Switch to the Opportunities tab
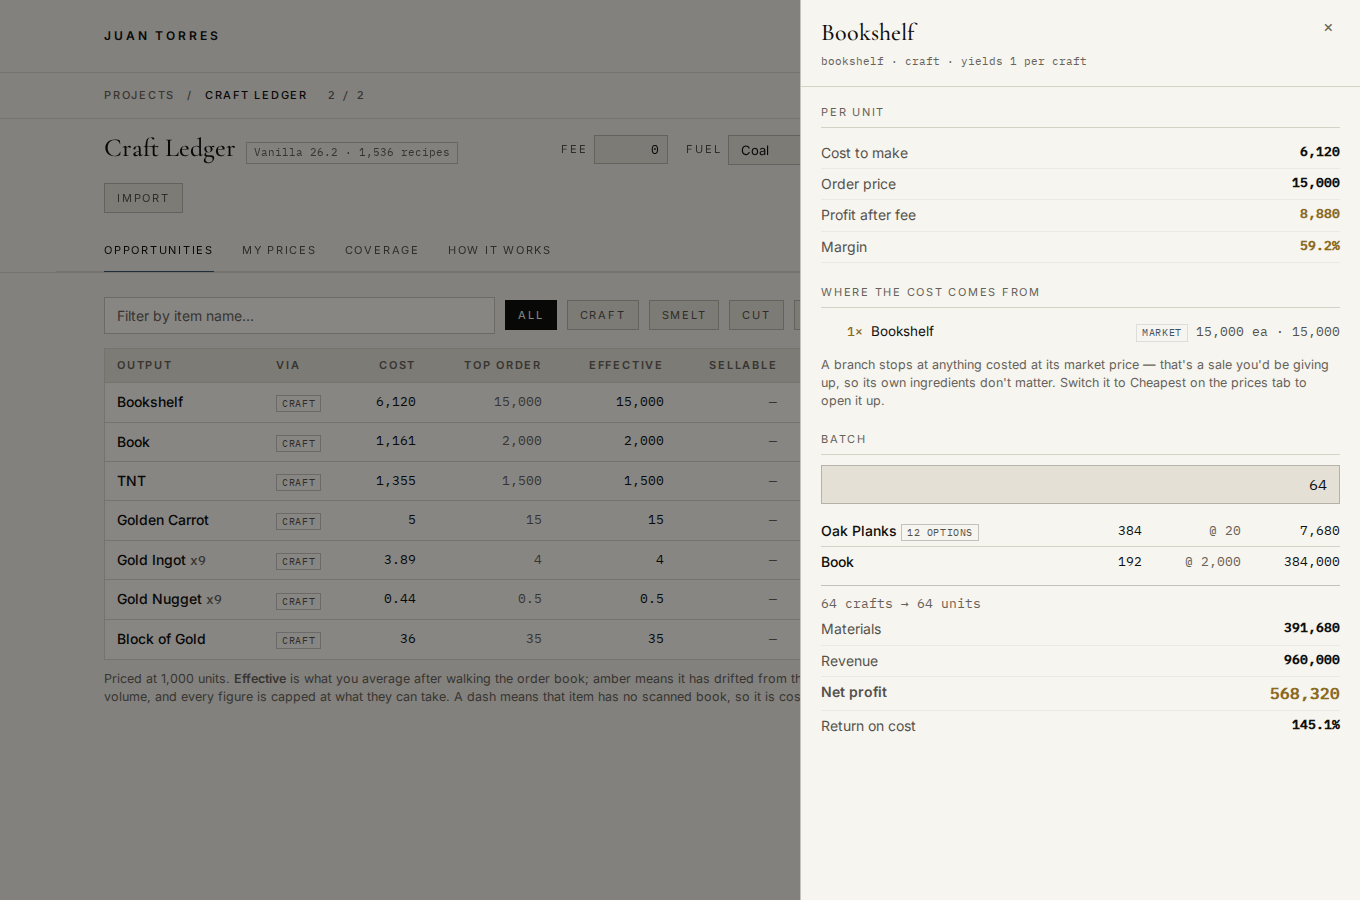 point(159,250)
